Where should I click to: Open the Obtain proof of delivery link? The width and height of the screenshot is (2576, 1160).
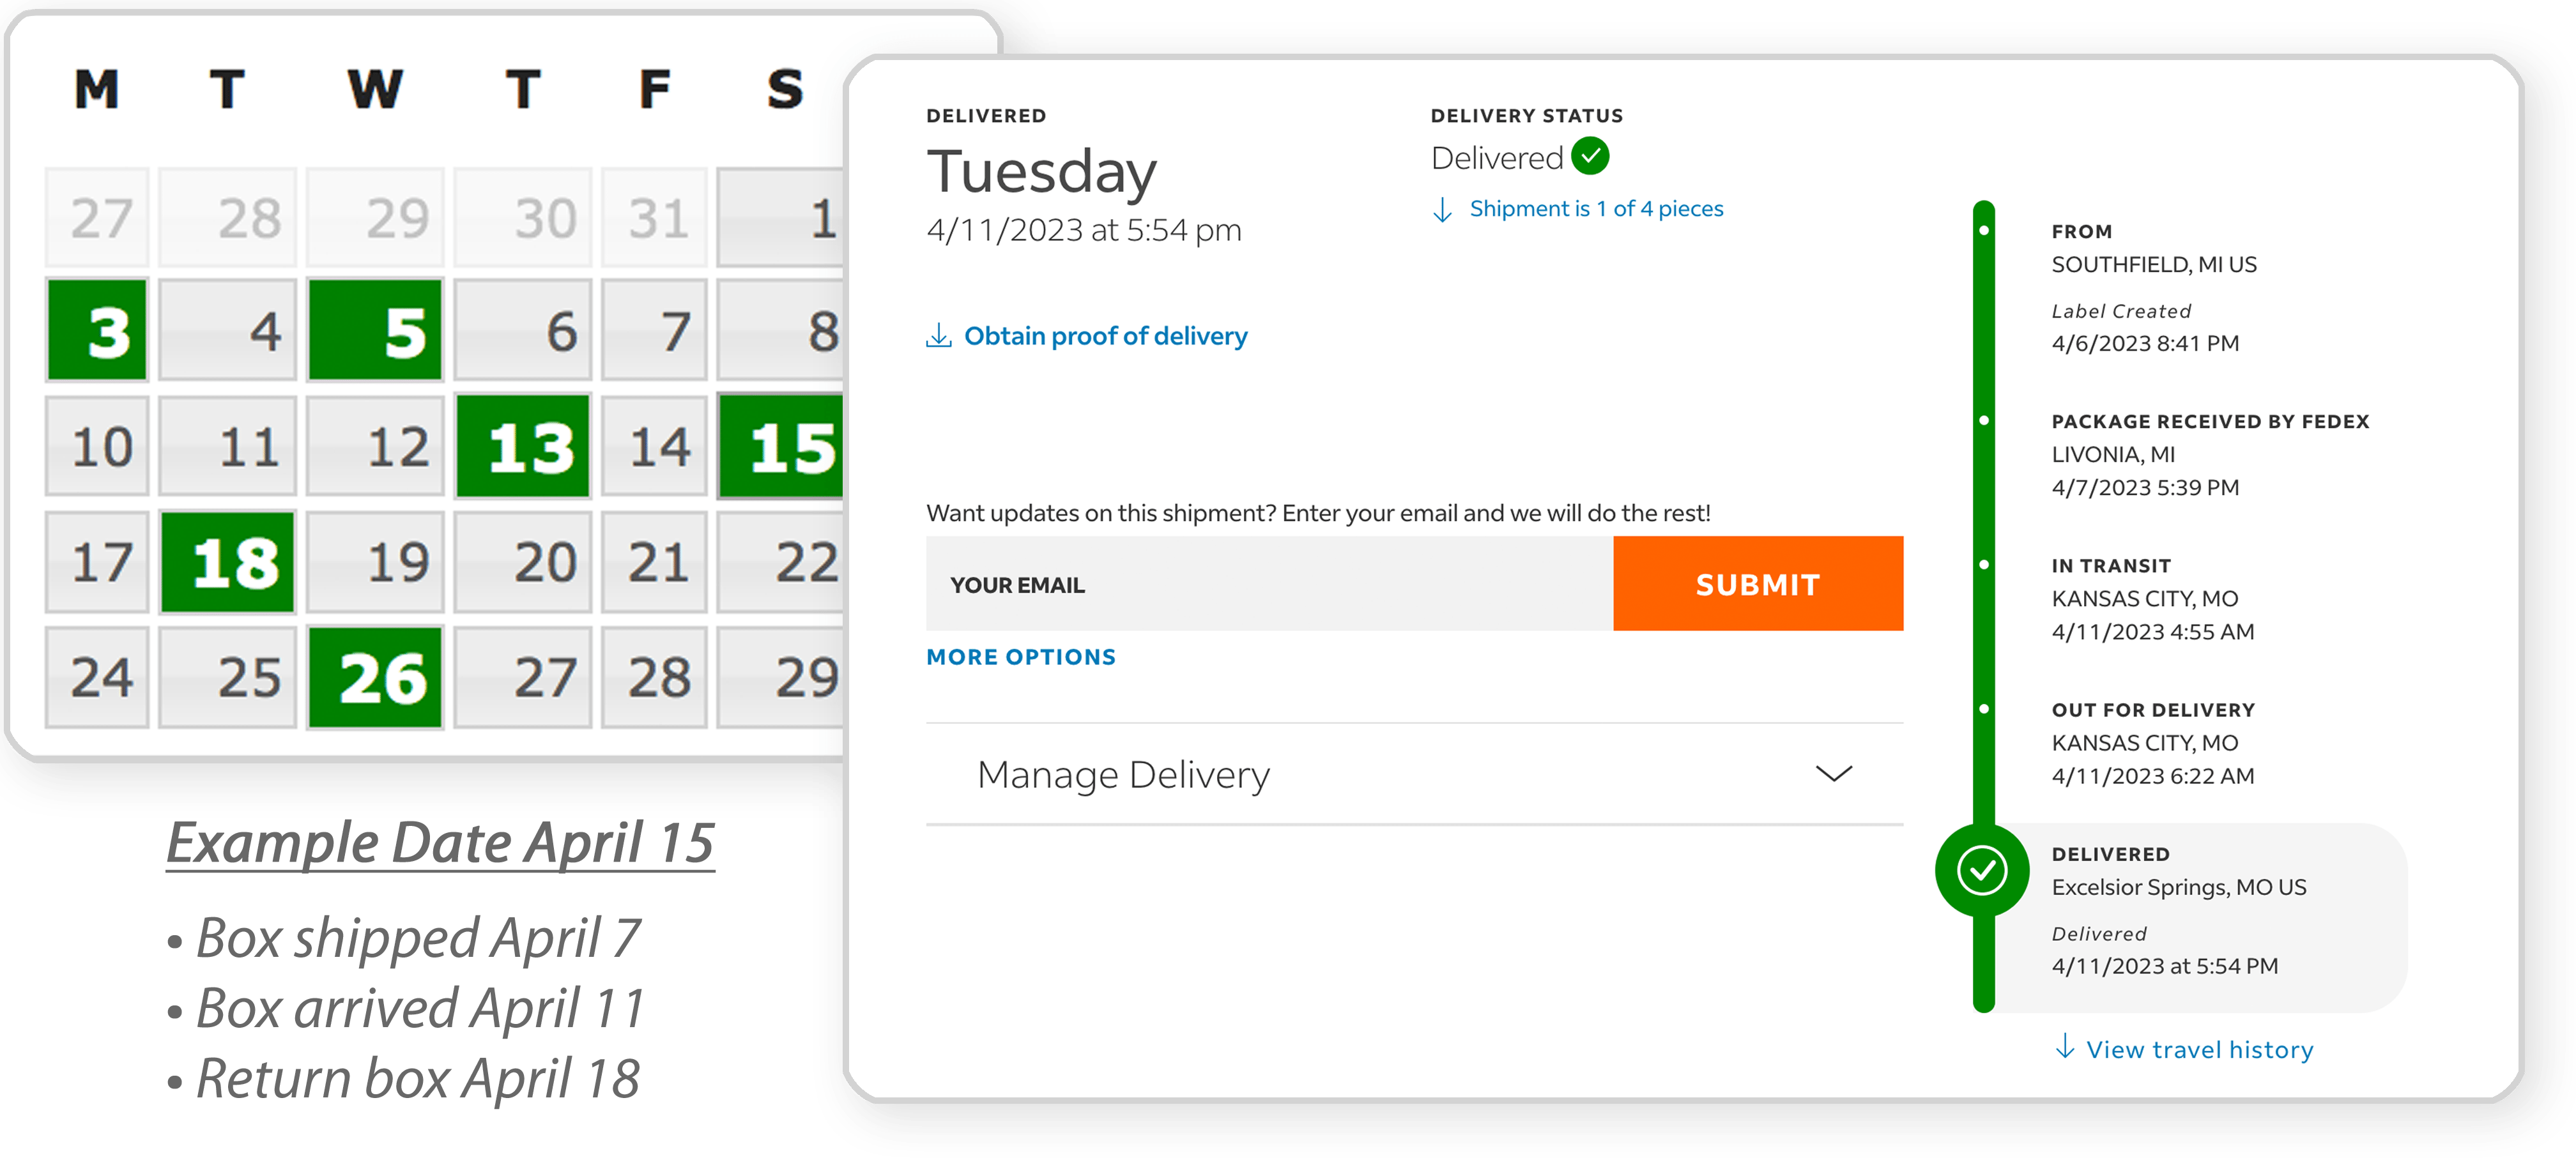(x=1105, y=336)
